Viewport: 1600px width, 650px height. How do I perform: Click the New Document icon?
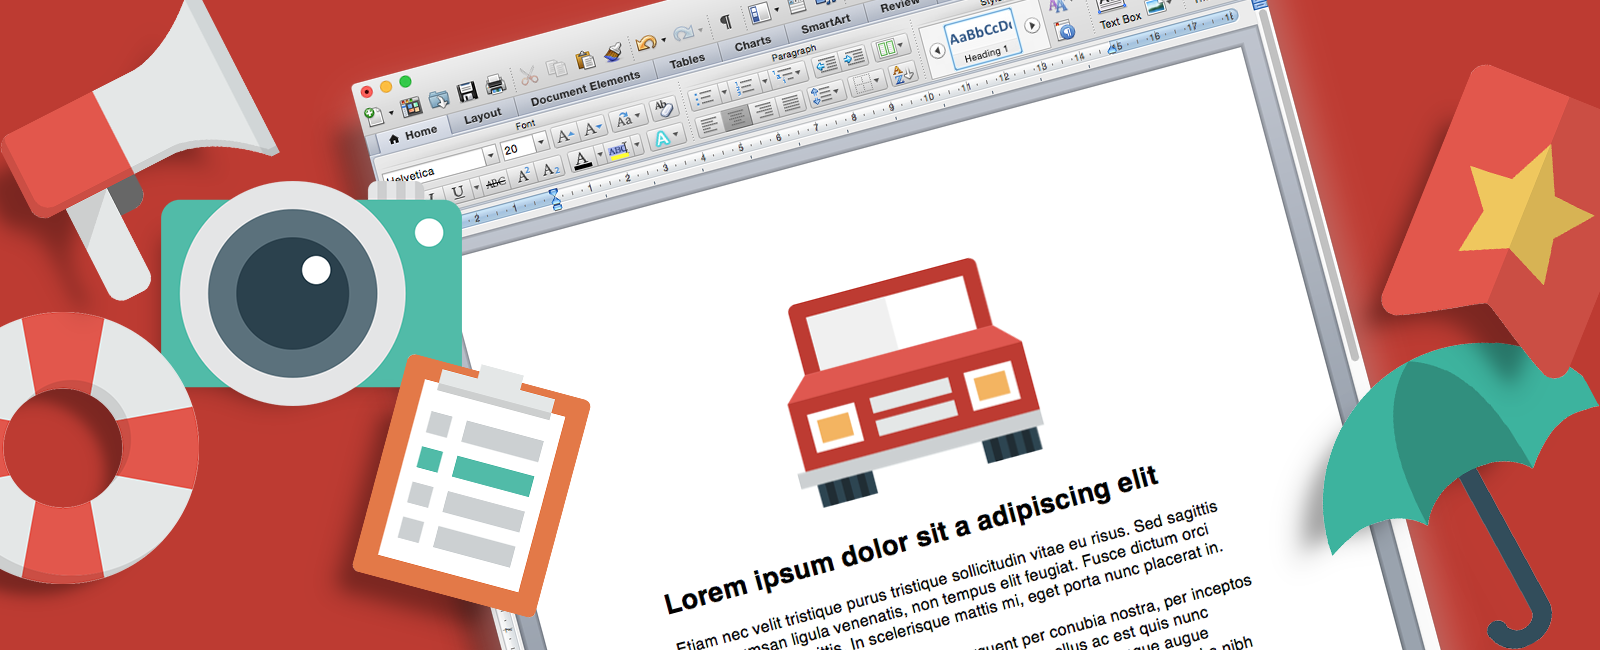(x=374, y=116)
